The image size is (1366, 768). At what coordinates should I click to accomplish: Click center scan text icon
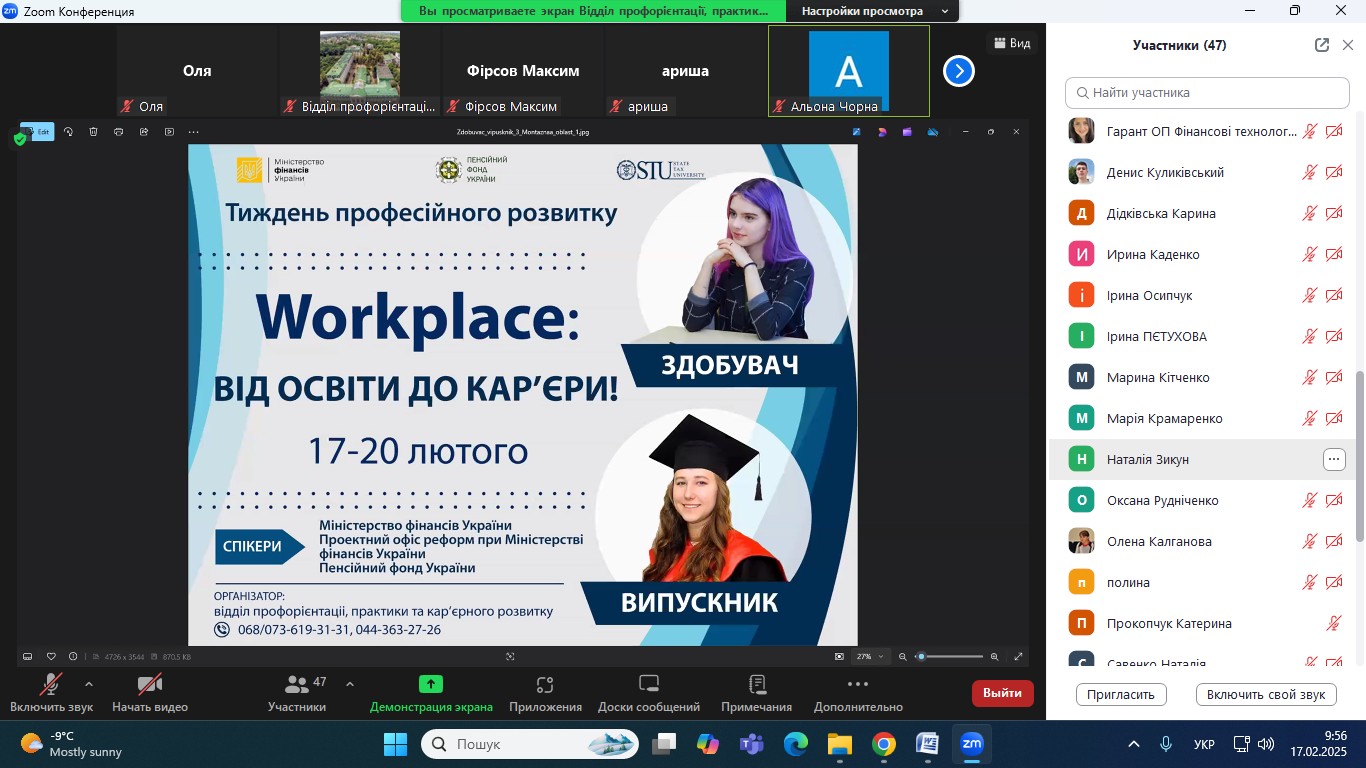[510, 657]
